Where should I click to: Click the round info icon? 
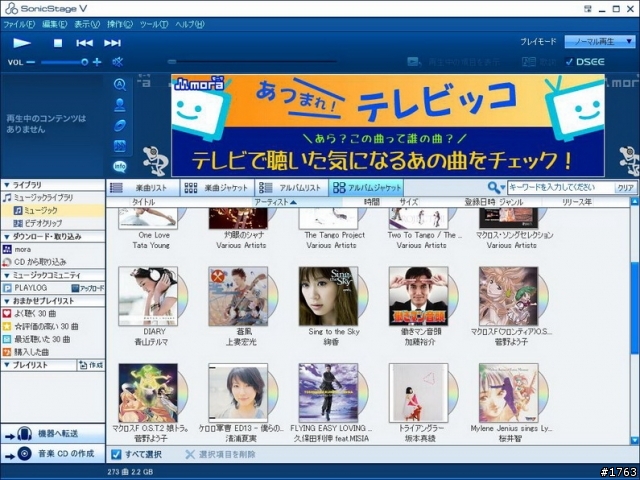click(120, 166)
